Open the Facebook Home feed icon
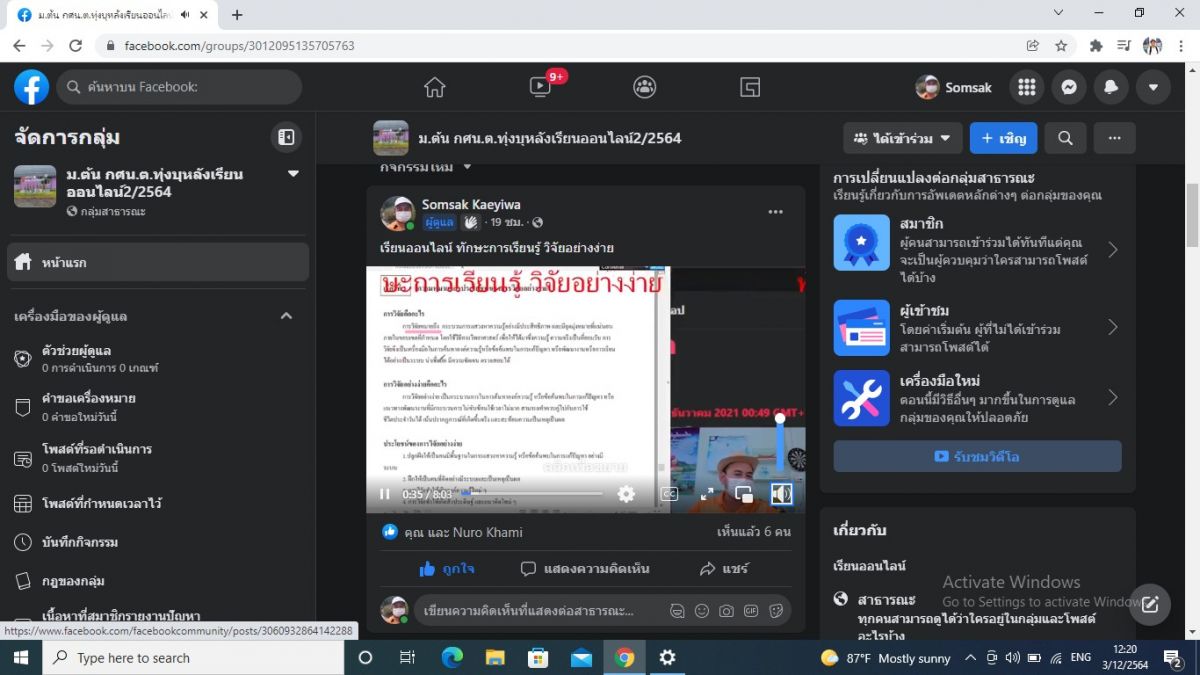The width and height of the screenshot is (1200, 675). (x=434, y=87)
